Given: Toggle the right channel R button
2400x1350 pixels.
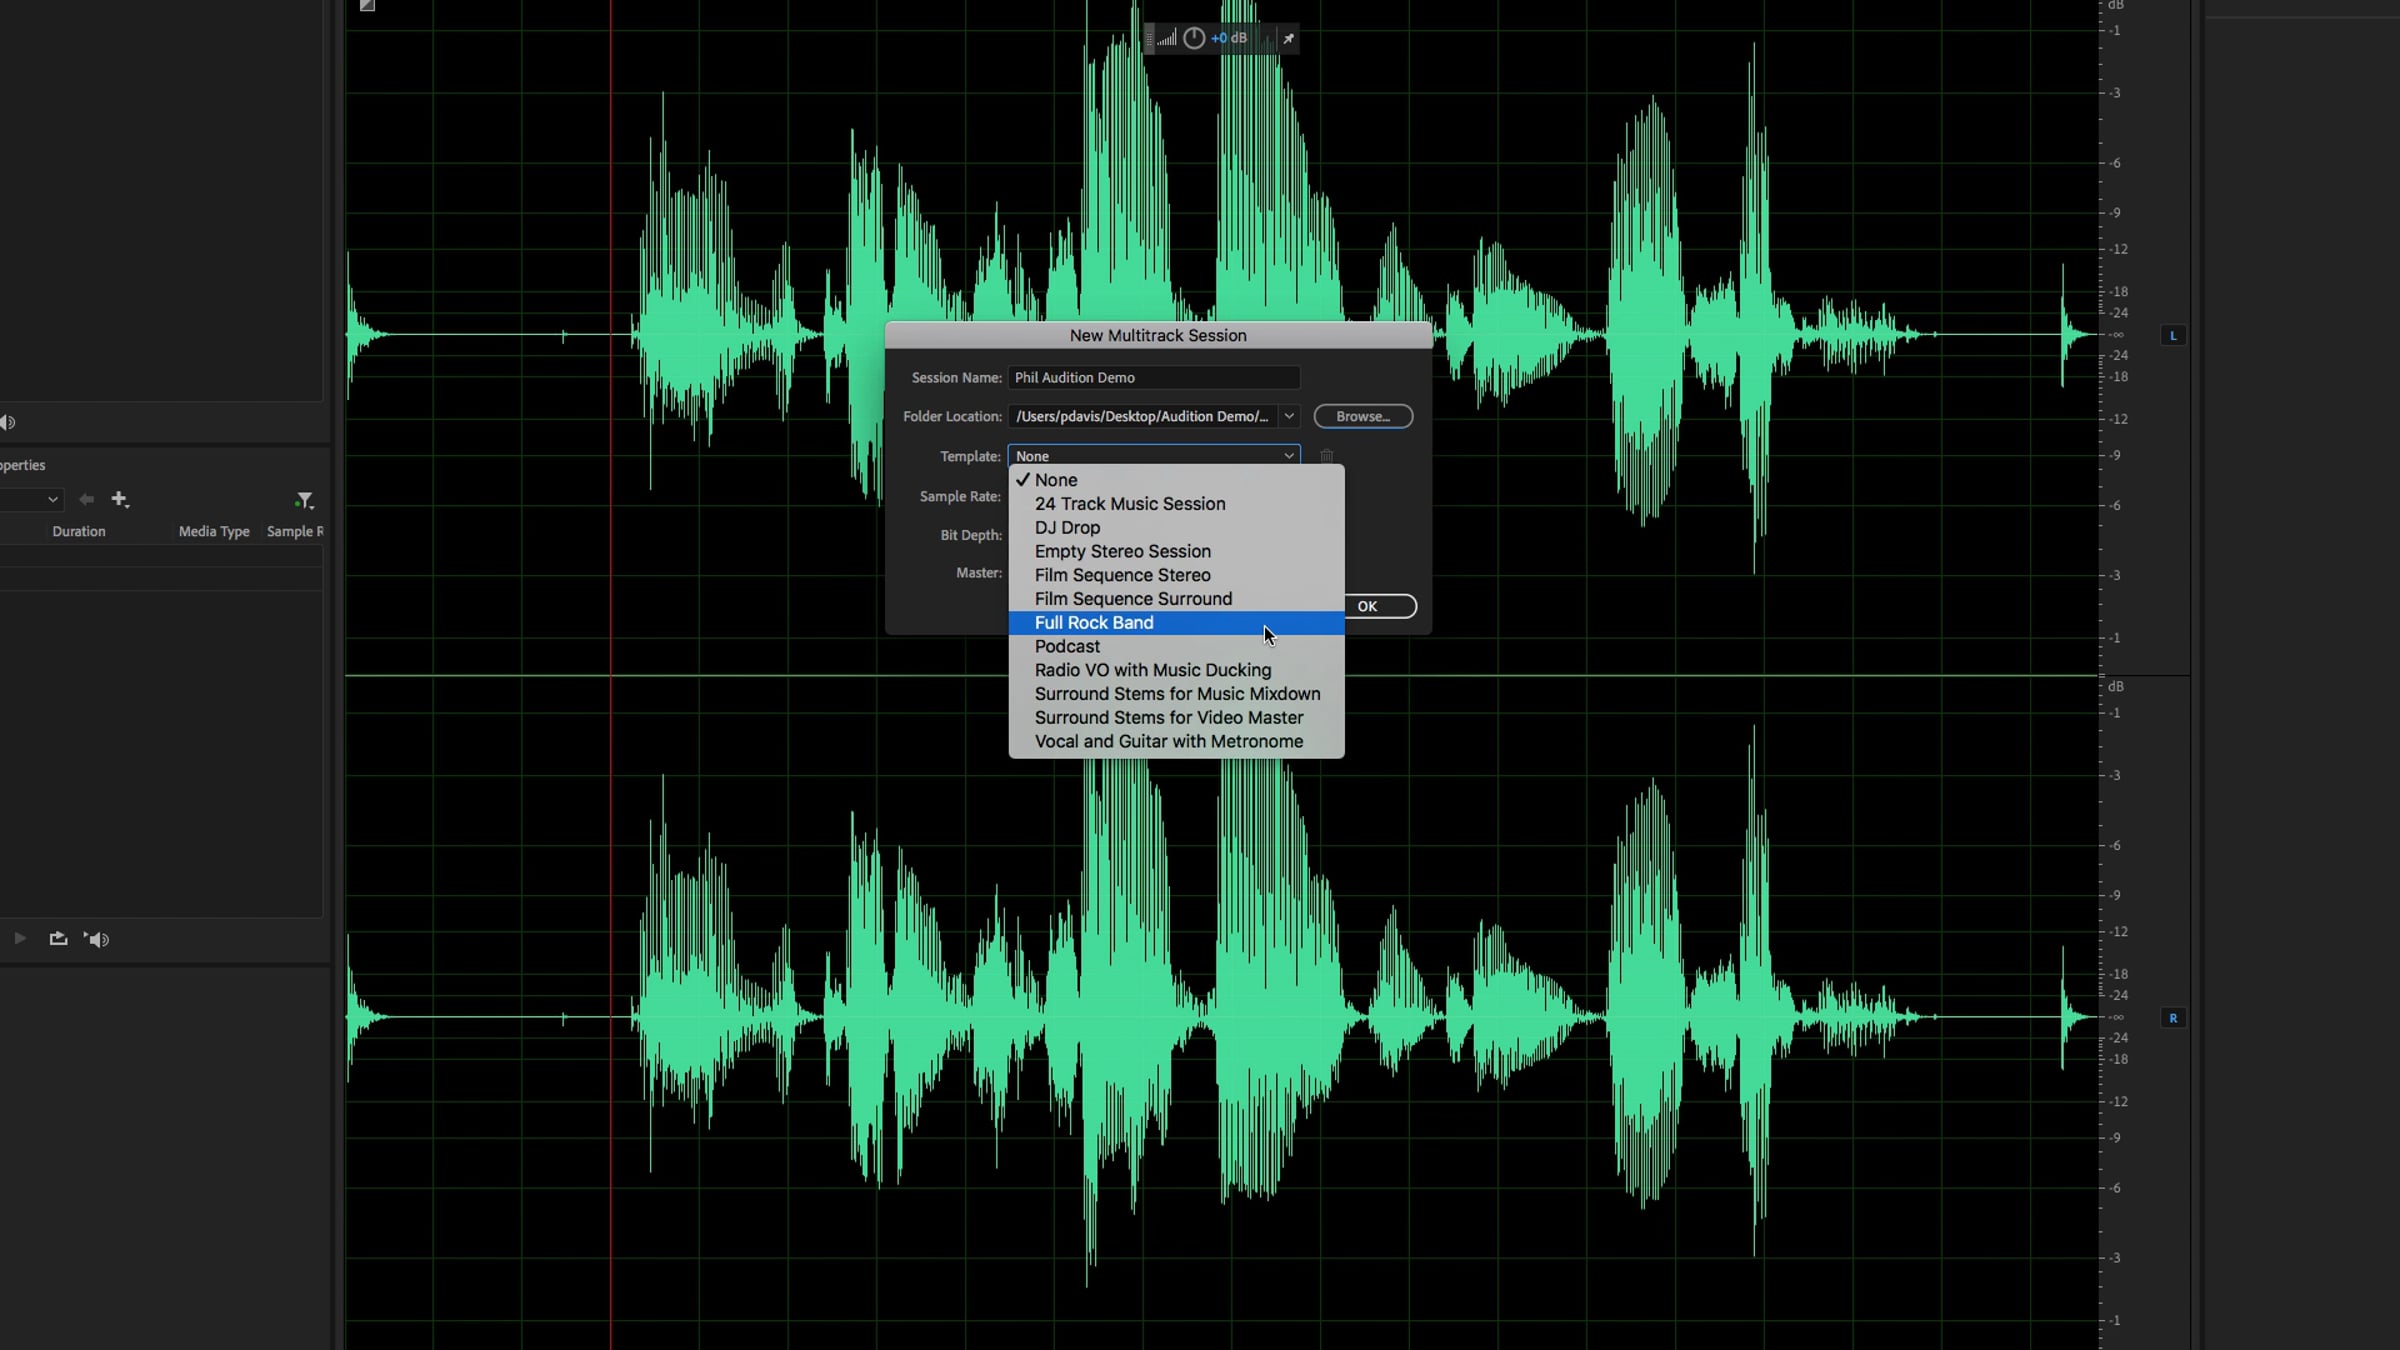Looking at the screenshot, I should click(2172, 1017).
